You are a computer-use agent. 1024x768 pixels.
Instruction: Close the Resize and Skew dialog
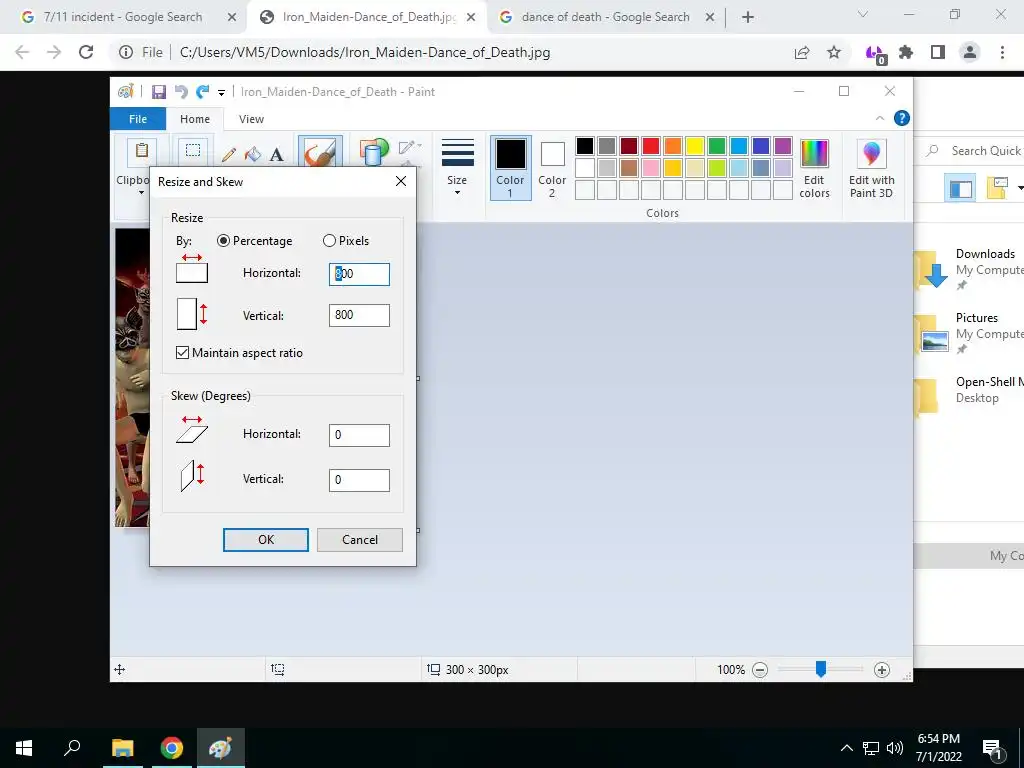pos(401,182)
